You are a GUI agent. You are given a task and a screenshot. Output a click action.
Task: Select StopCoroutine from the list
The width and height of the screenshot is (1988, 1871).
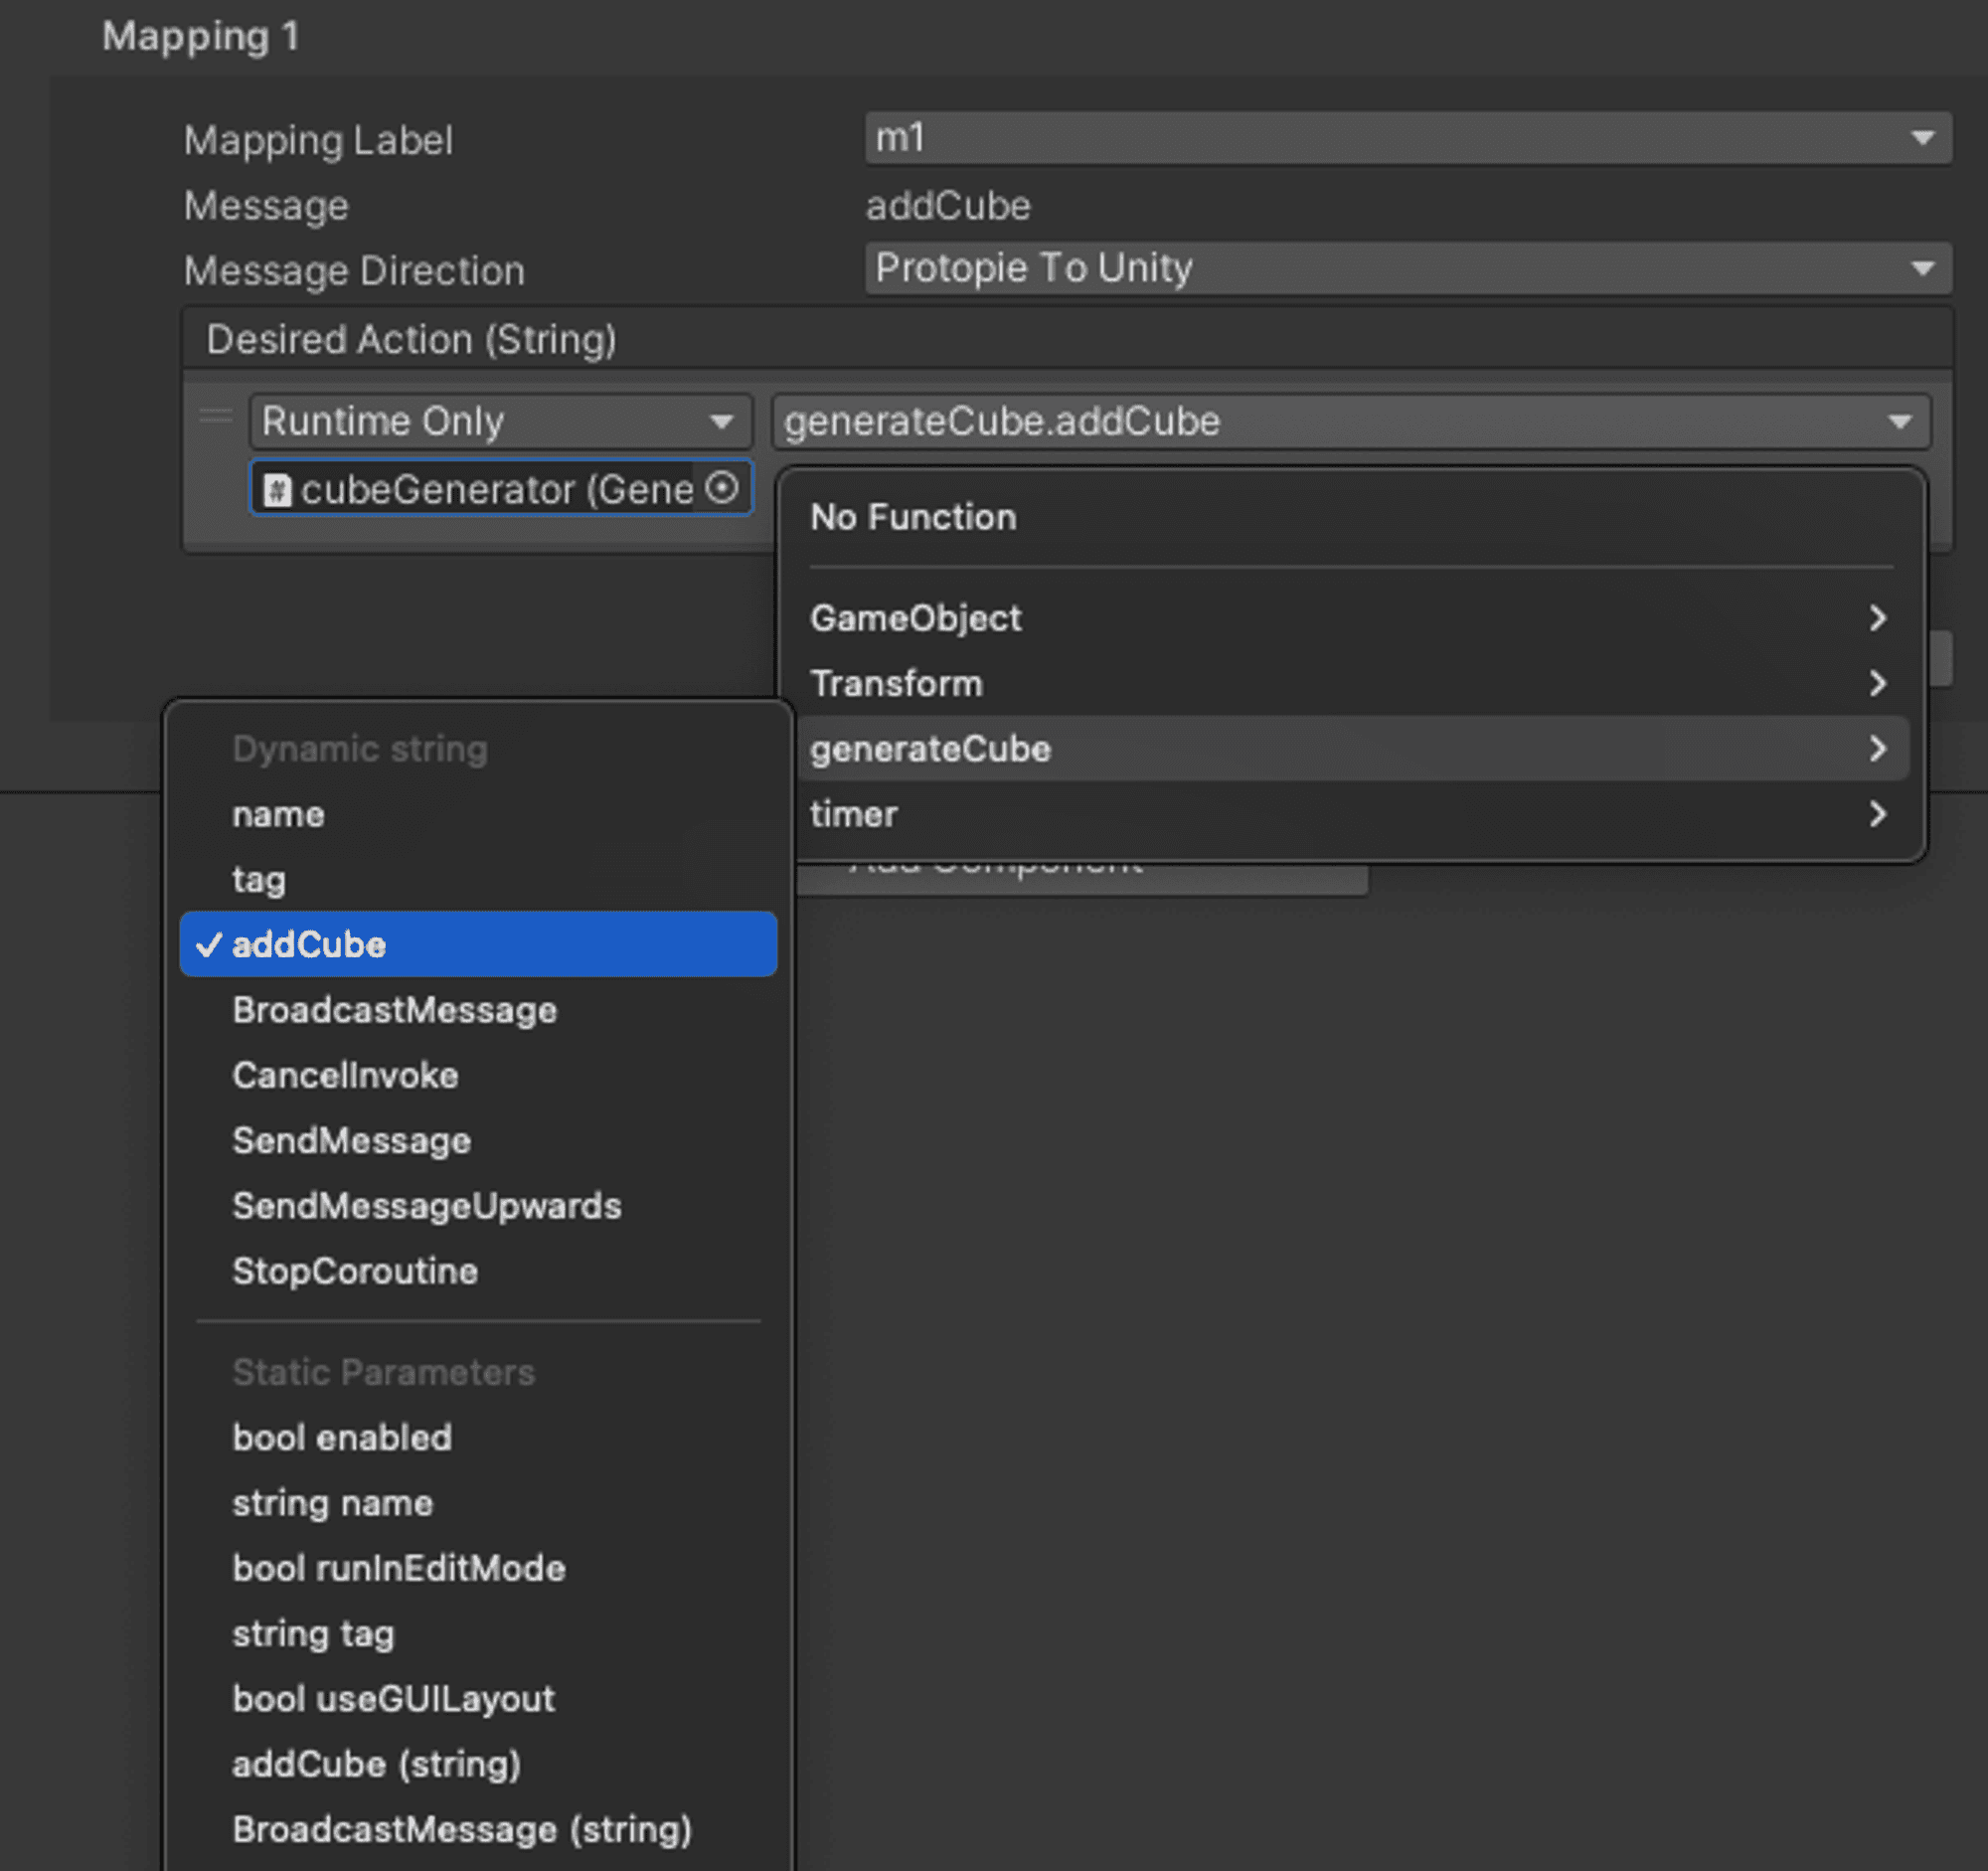354,1271
